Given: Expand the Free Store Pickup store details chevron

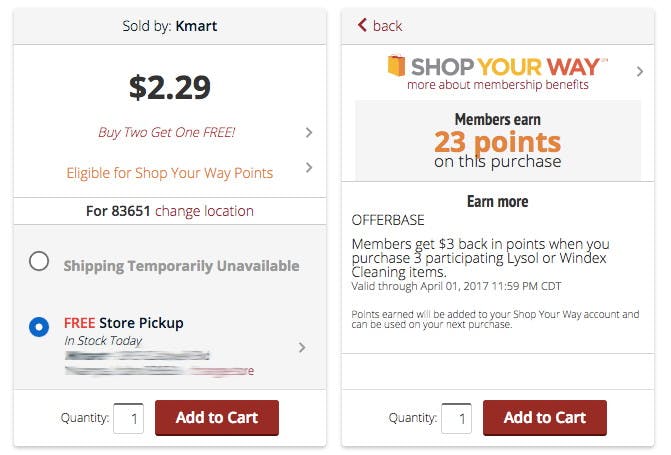Looking at the screenshot, I should (x=302, y=347).
